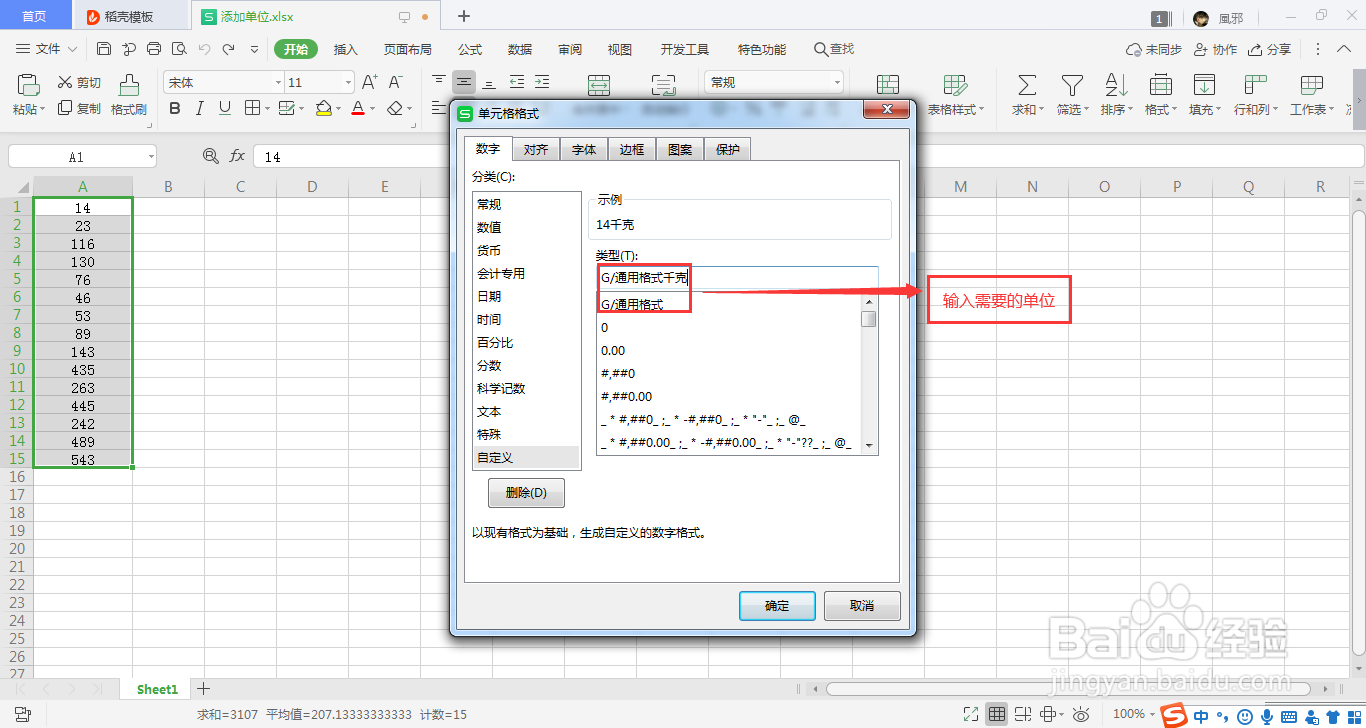Select 文本 in the category list

pos(490,411)
